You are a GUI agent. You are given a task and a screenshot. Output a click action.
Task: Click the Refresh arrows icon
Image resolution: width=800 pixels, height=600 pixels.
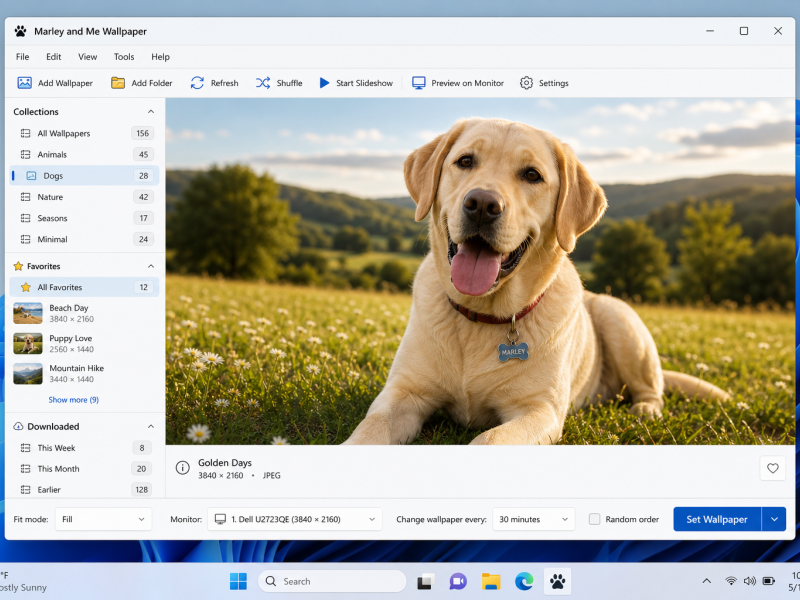(197, 83)
